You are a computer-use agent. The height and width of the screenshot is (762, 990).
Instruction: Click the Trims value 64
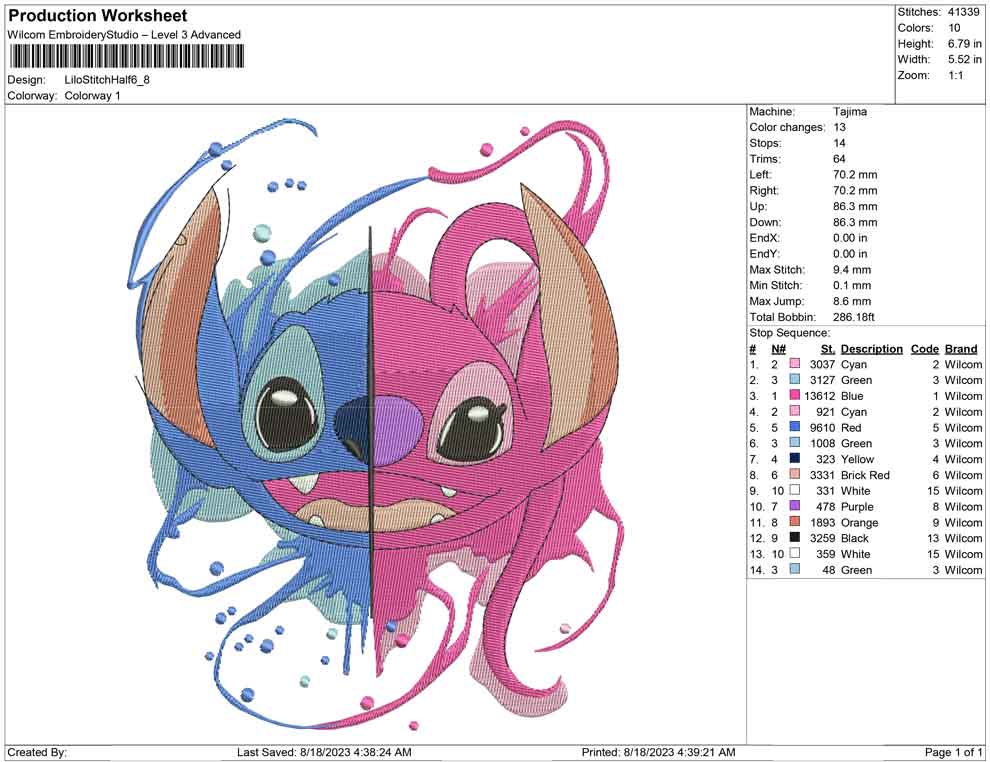pyautogui.click(x=839, y=159)
